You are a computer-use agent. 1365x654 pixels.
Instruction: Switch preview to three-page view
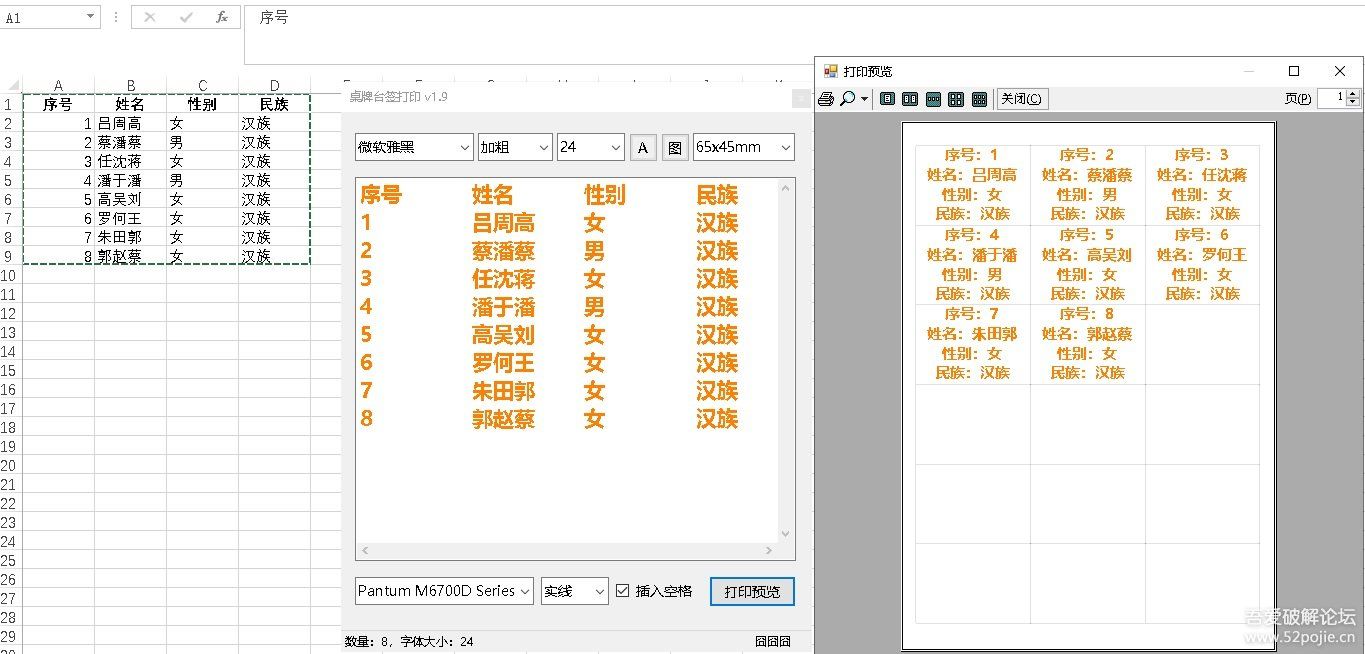coord(932,98)
